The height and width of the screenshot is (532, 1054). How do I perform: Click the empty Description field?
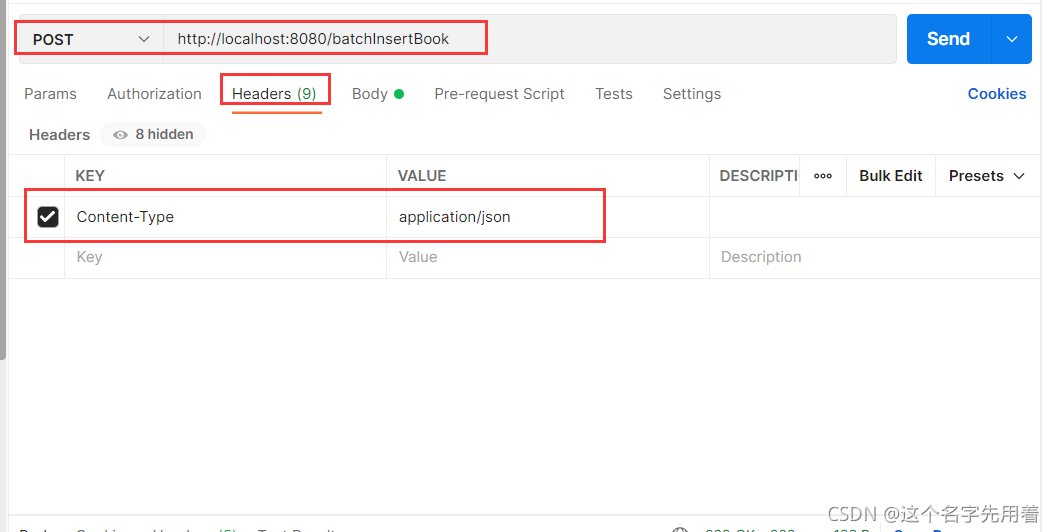[875, 257]
